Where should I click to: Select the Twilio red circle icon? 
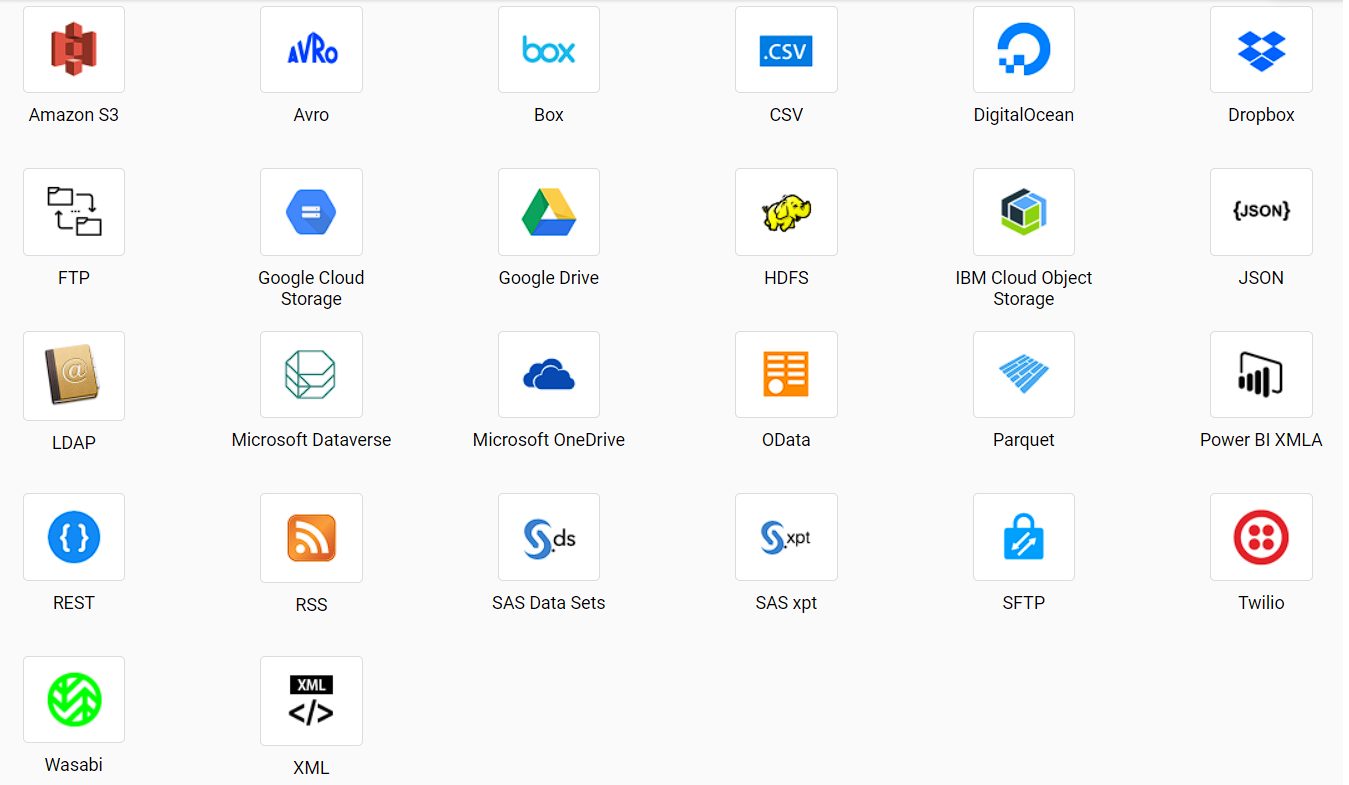click(x=1261, y=537)
